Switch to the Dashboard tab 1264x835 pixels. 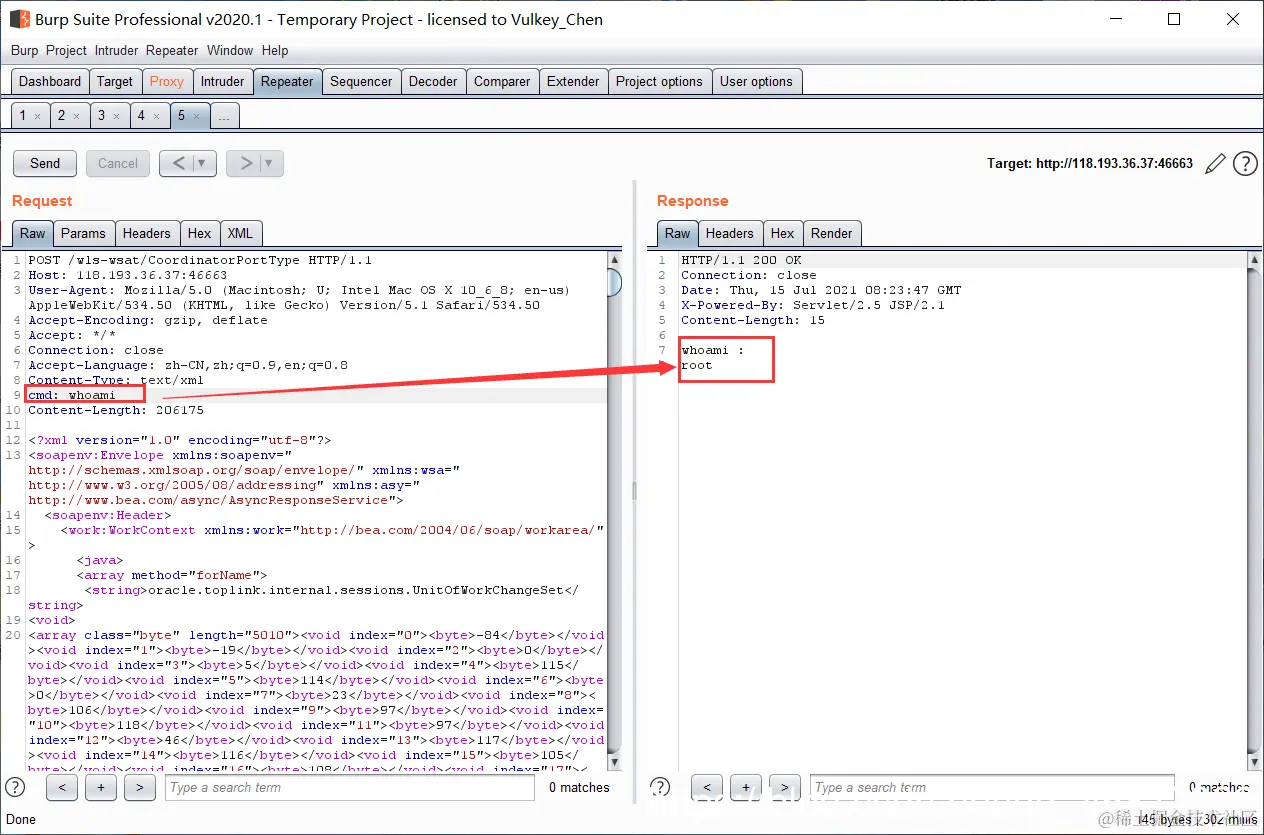coord(50,81)
